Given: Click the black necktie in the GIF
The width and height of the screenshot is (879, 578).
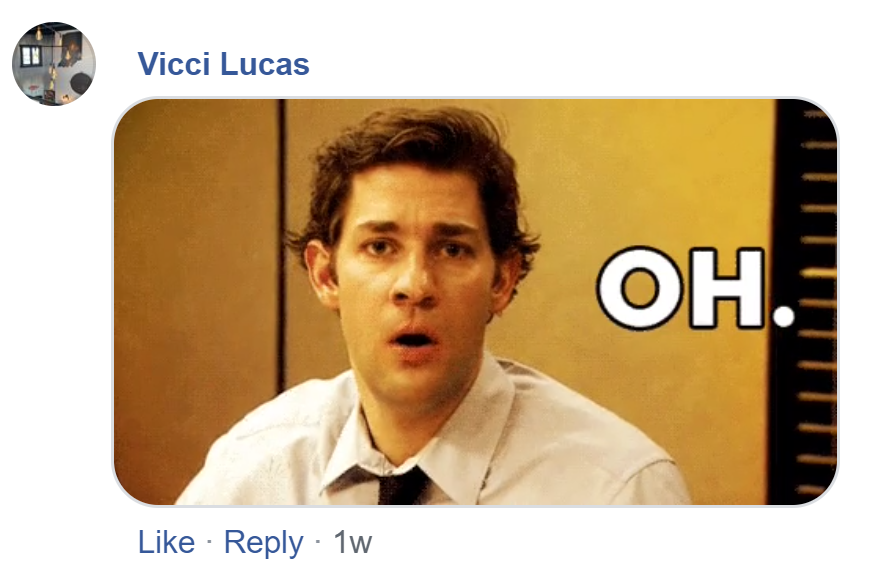Looking at the screenshot, I should point(403,485).
